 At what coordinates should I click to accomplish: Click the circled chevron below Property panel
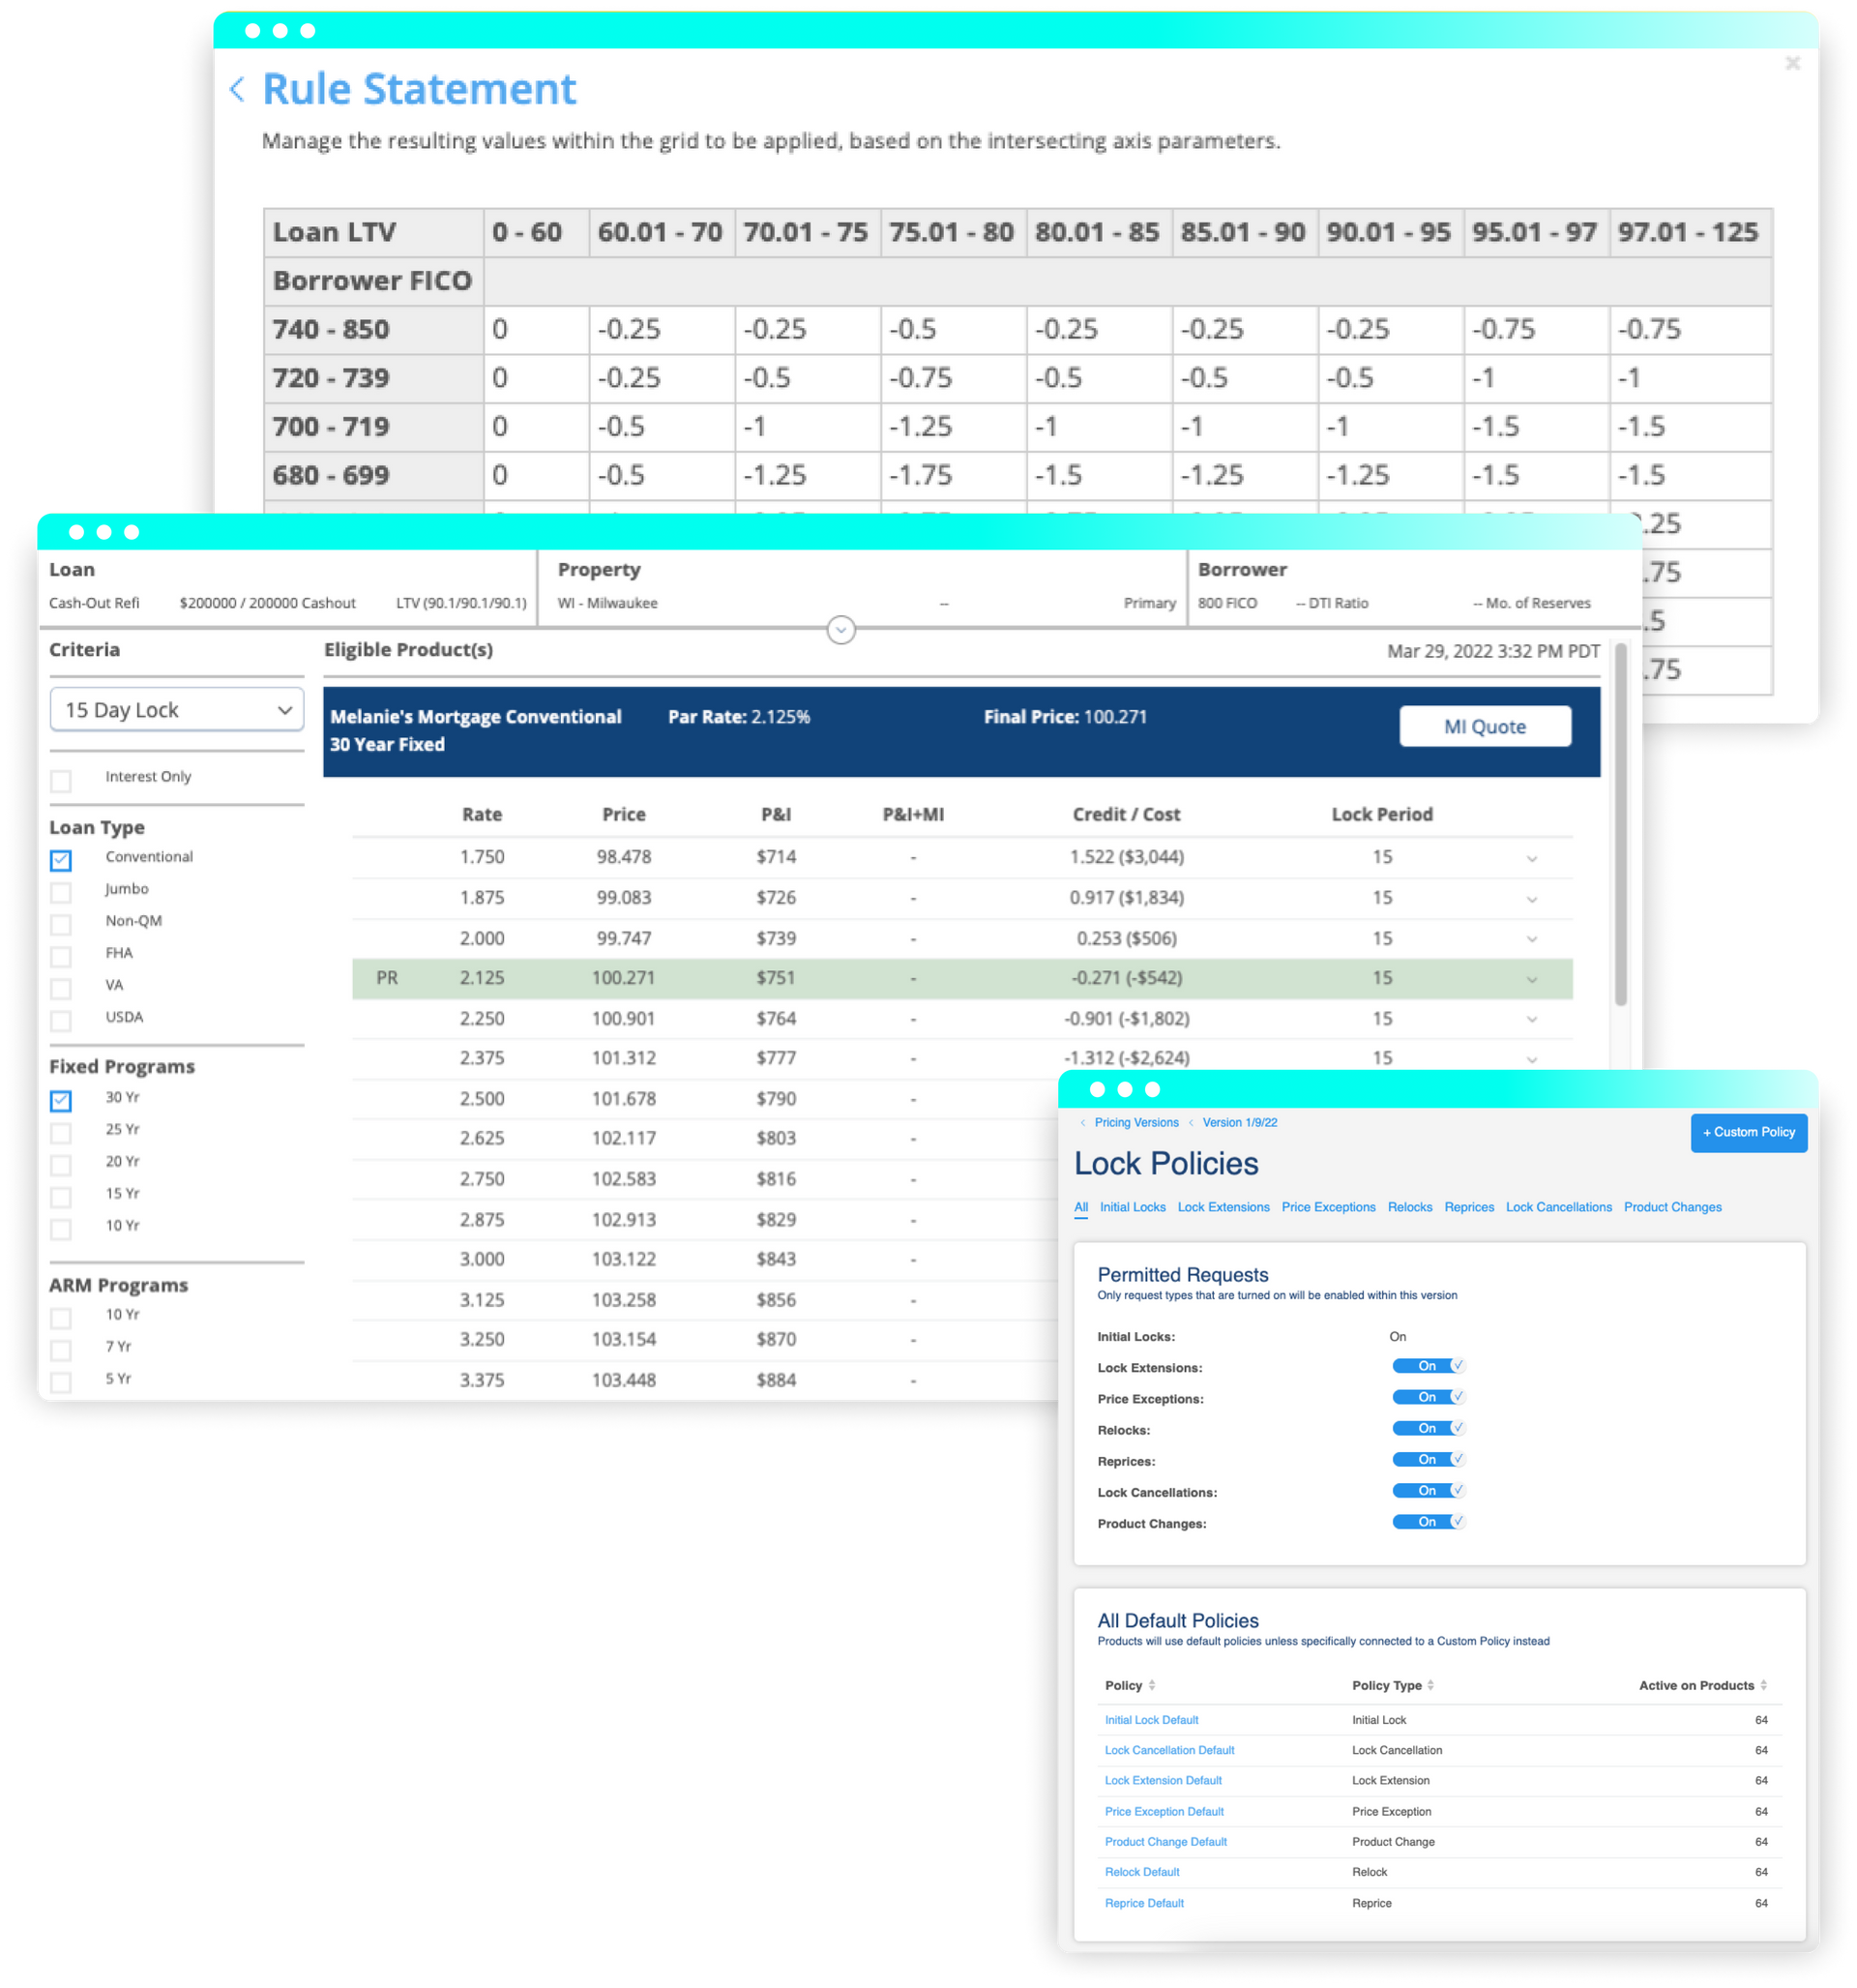pyautogui.click(x=841, y=630)
